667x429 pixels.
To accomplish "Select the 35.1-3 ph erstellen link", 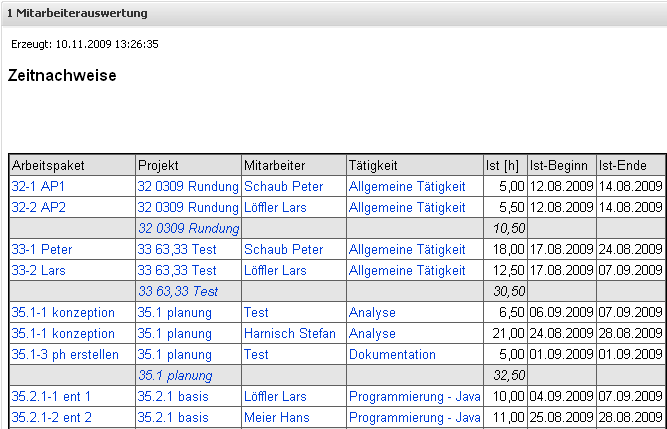I will tap(65, 354).
